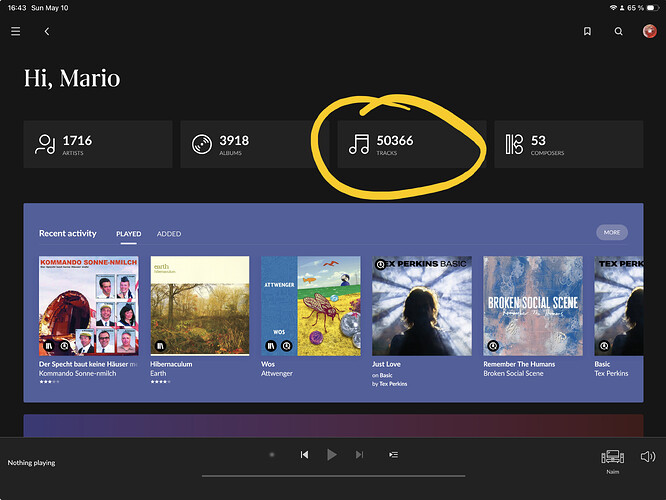Viewport: 666px width, 500px height.
Task: Open Attwenger Wos album cover
Action: [x=311, y=306]
